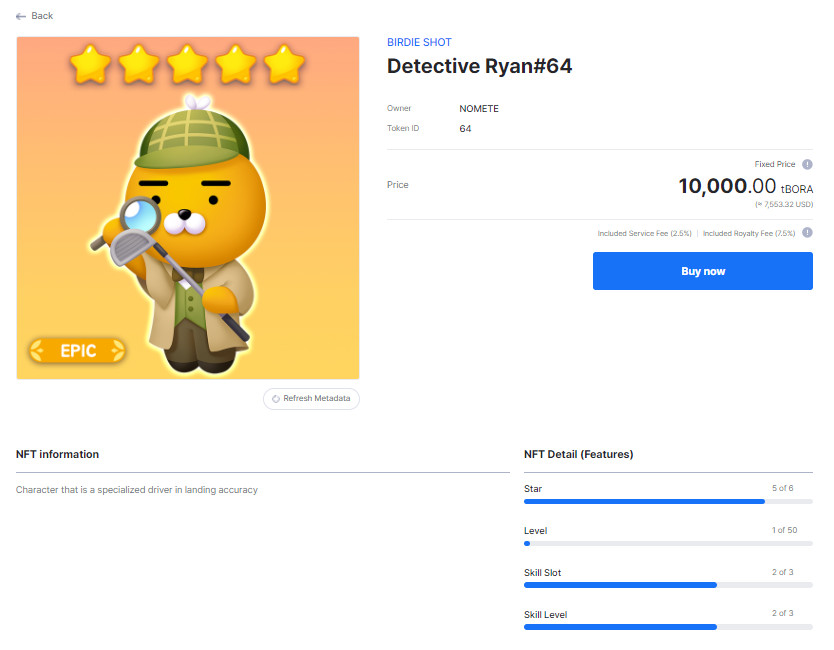This screenshot has height=650, width=834.
Task: Click the Skill Slot progress bar
Action: click(x=668, y=585)
